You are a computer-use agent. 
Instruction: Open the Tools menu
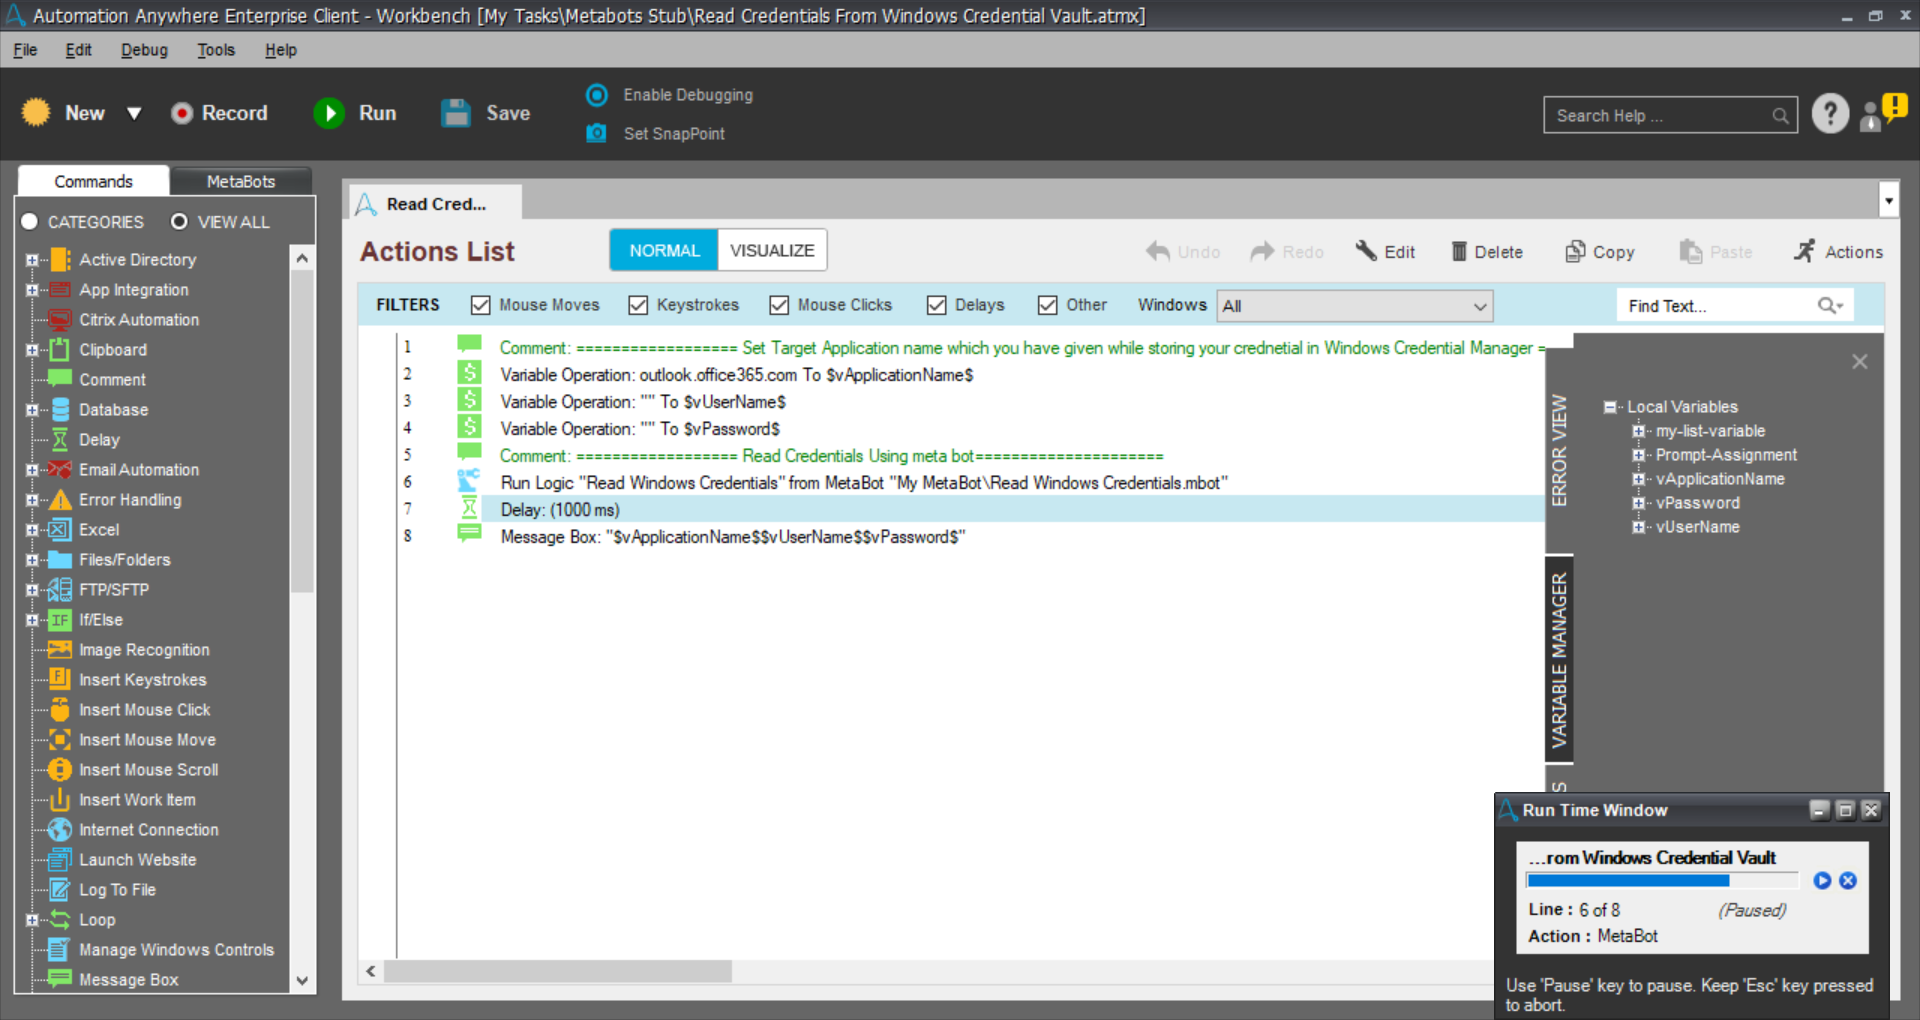(216, 50)
